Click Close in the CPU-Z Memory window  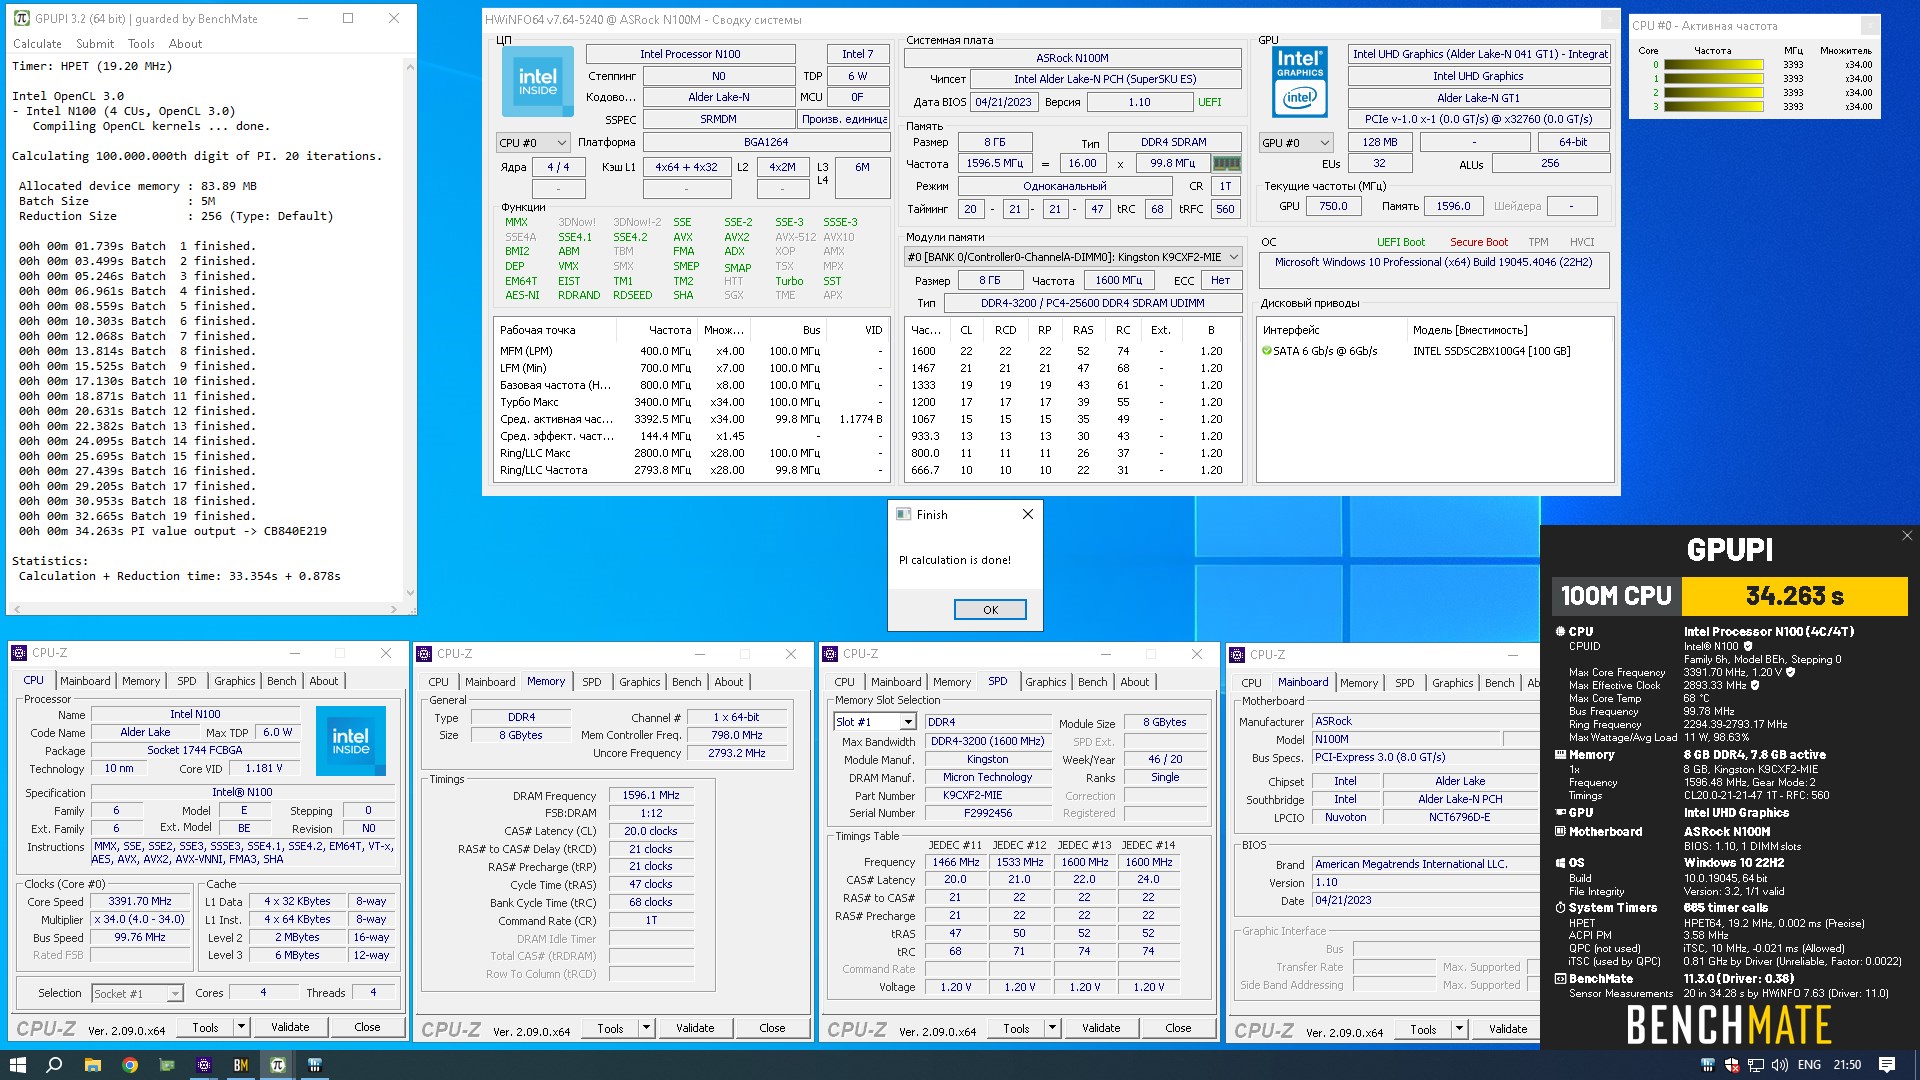[772, 1028]
